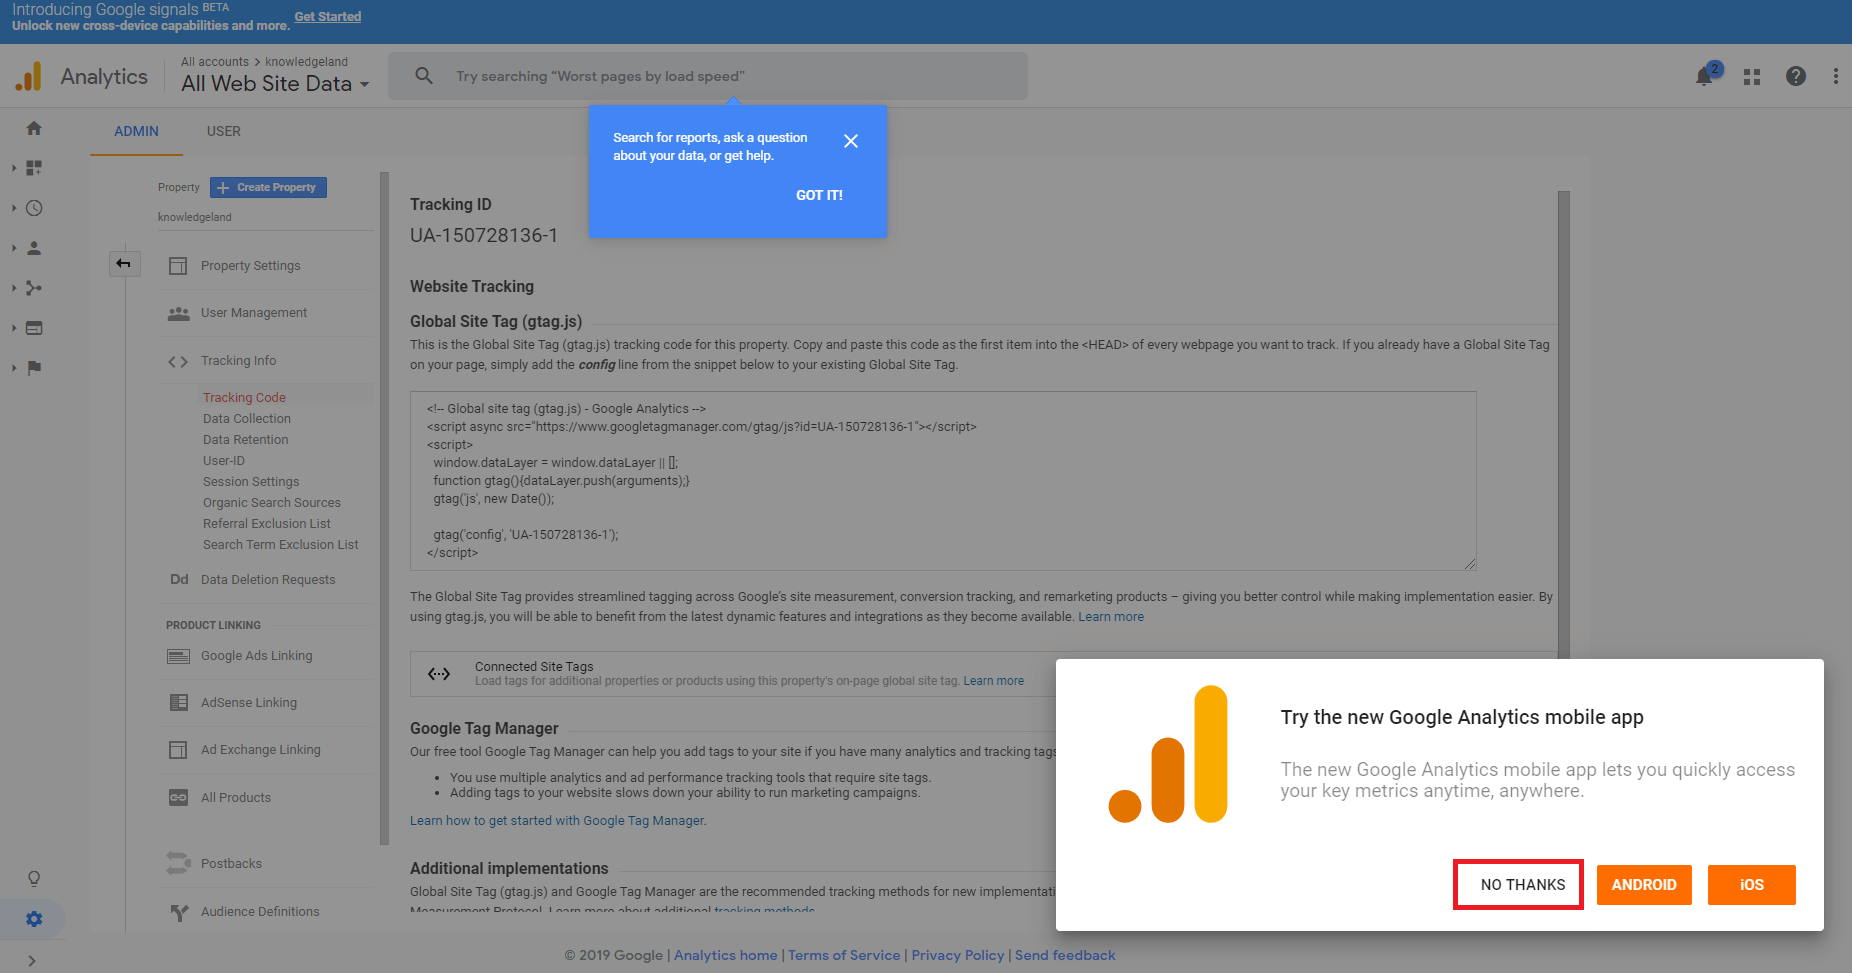Click the ANDROID button
1852x973 pixels.
[1644, 885]
